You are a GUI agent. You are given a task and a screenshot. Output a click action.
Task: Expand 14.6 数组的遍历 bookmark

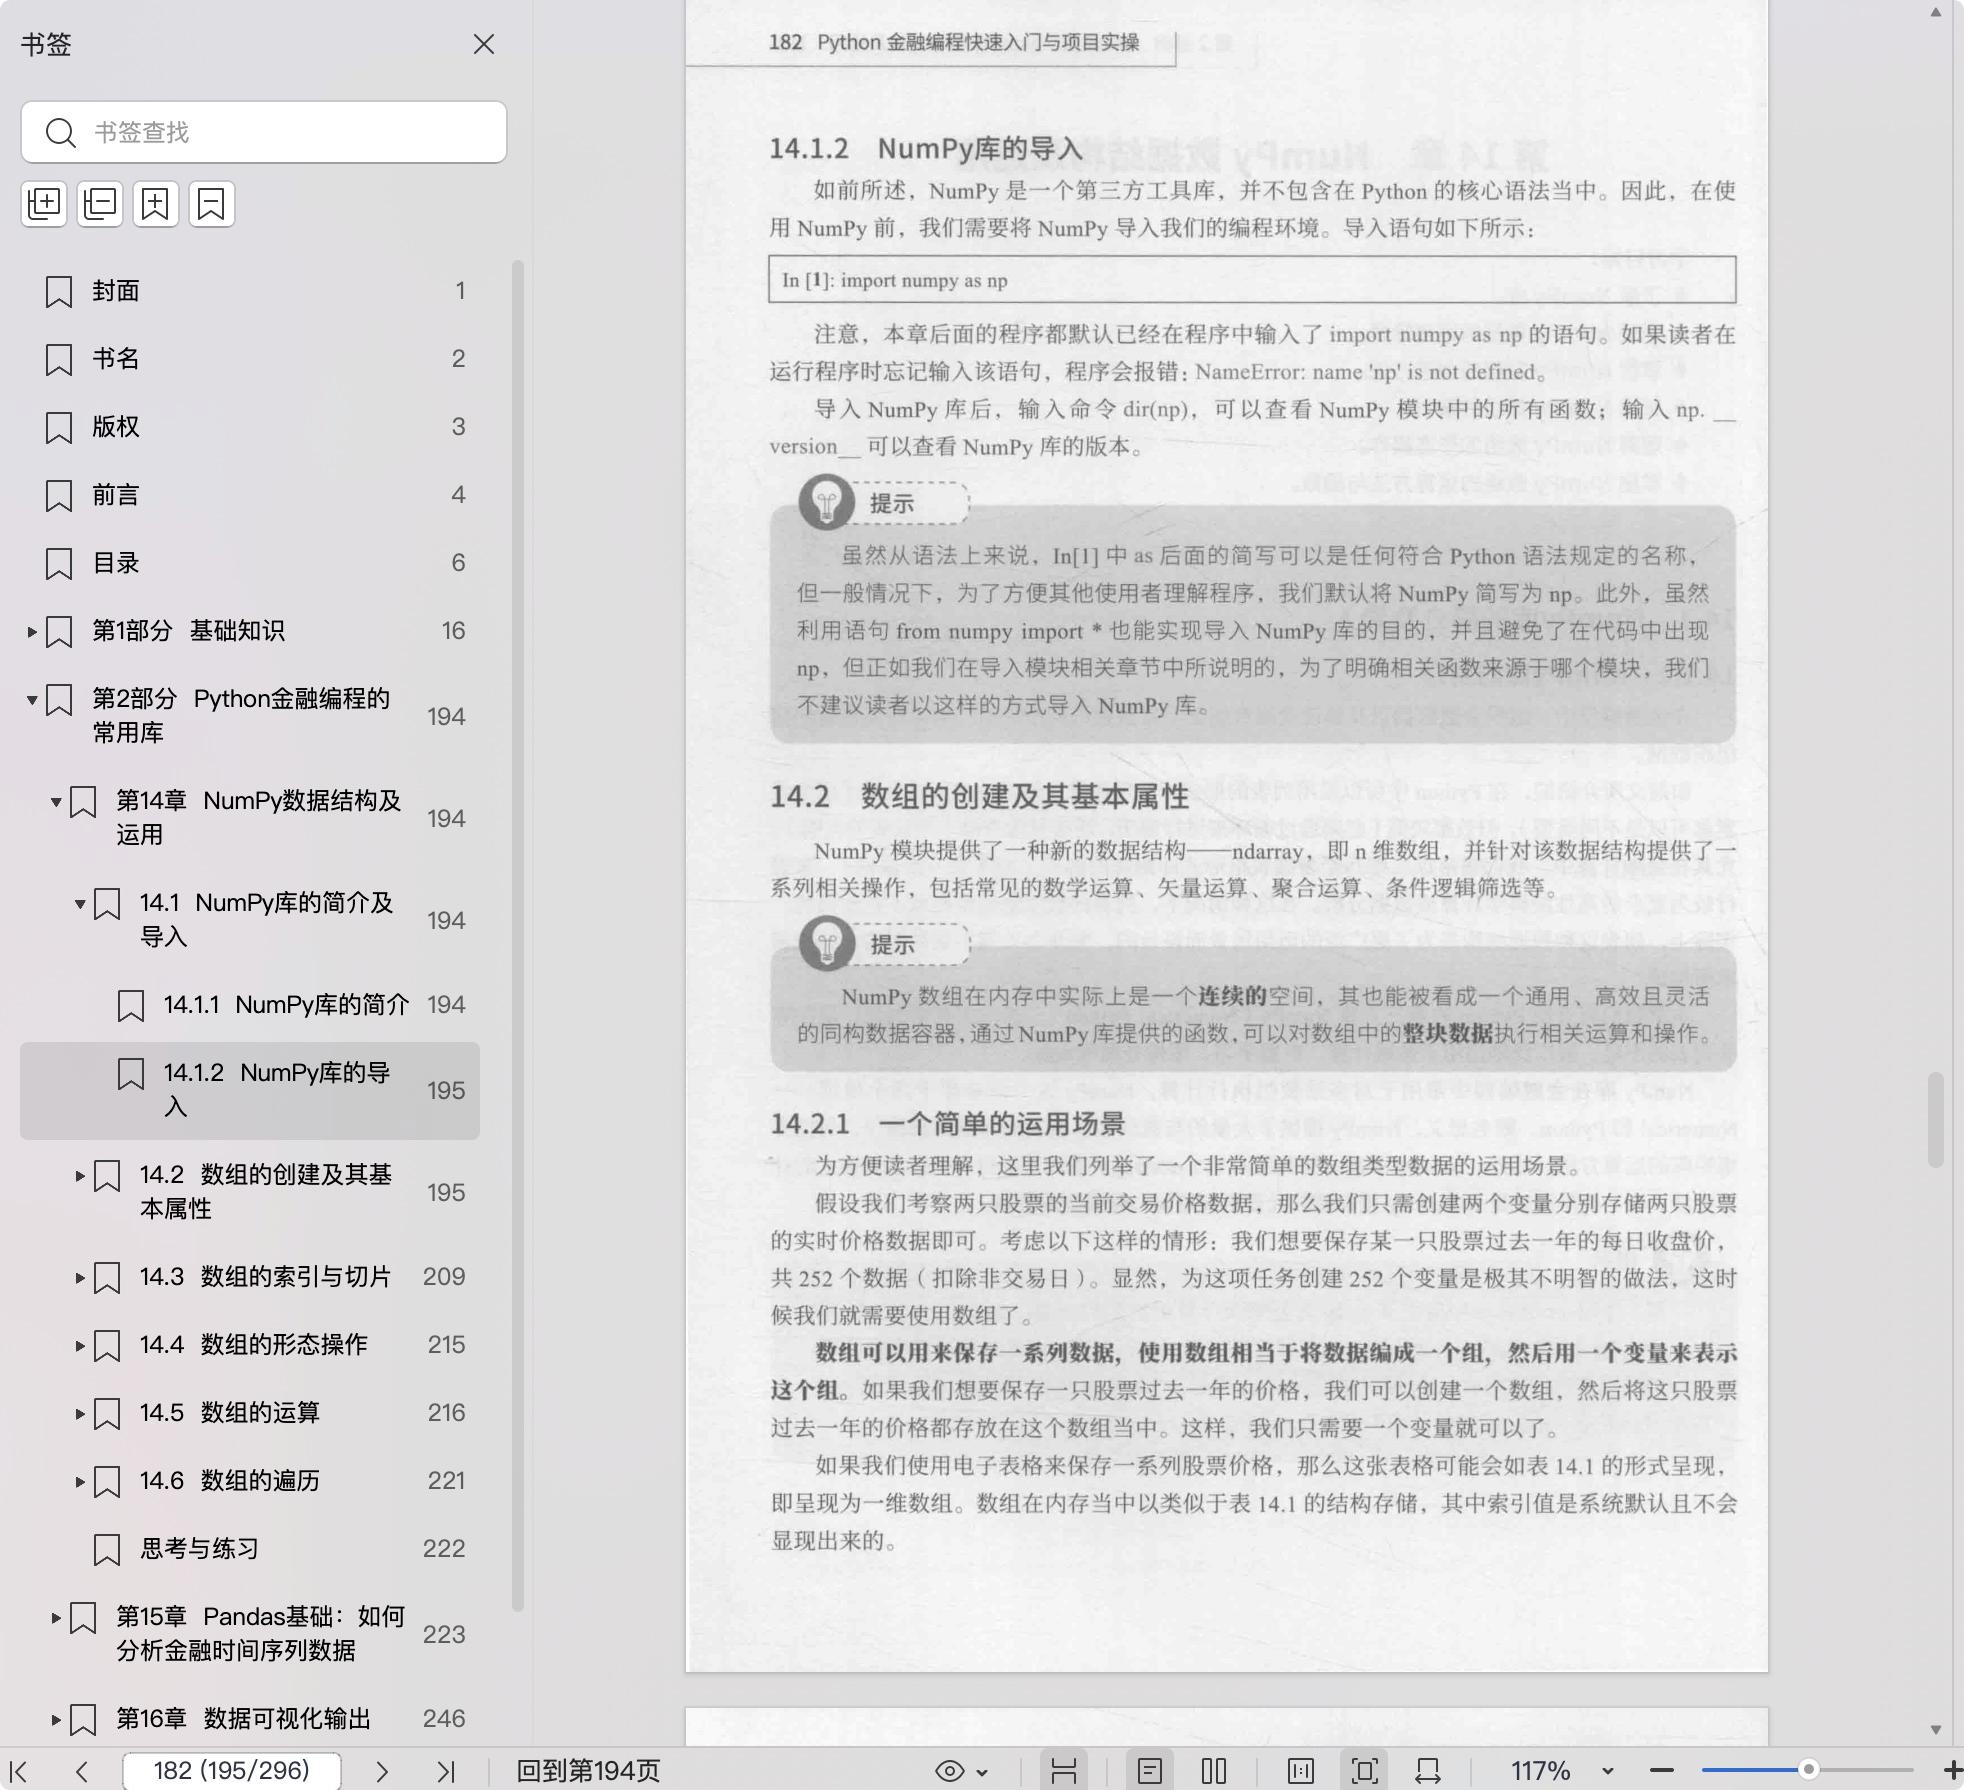(80, 1481)
